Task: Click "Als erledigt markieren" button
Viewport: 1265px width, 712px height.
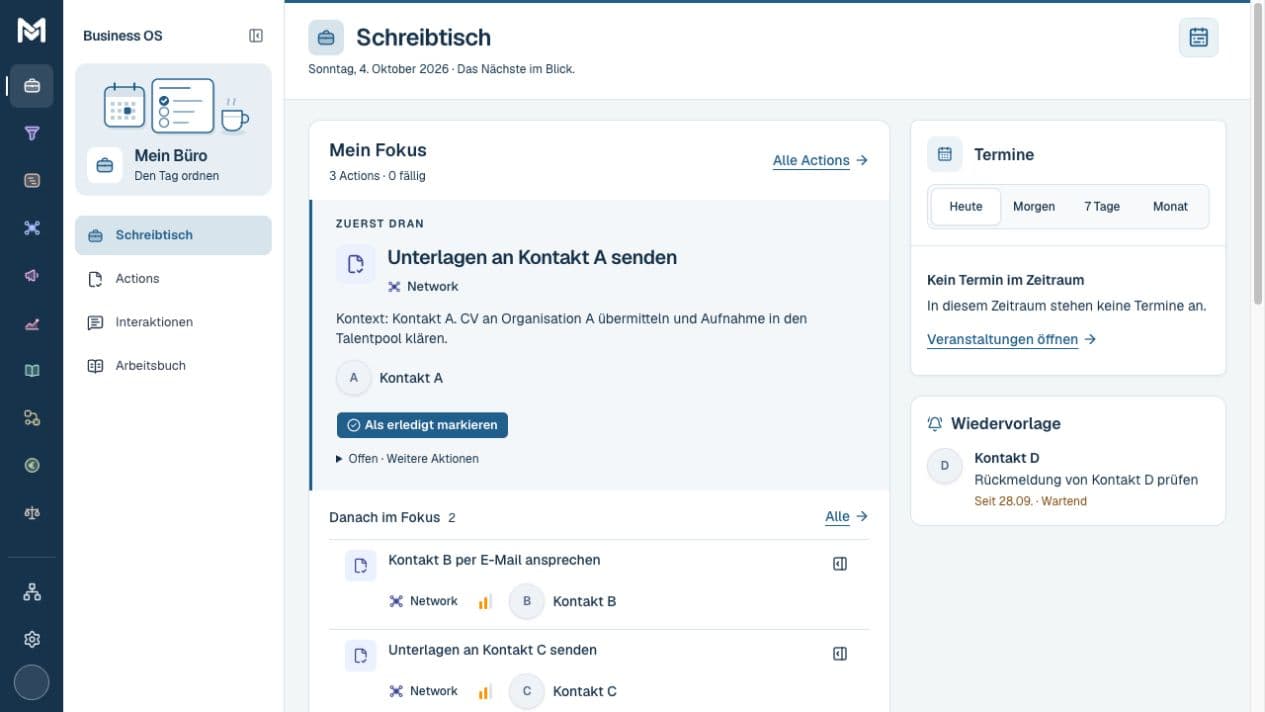Action: (x=422, y=425)
